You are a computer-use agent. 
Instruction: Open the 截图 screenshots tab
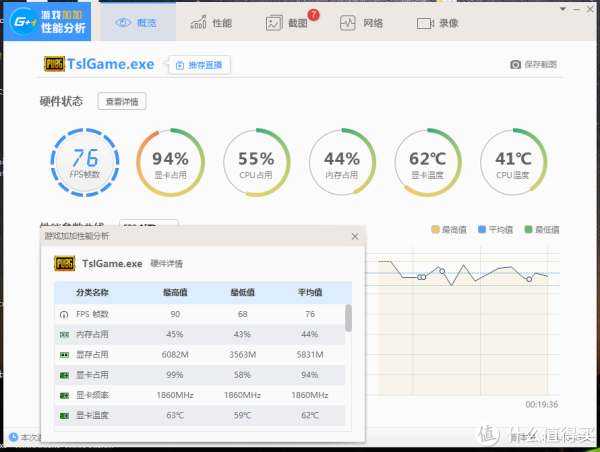click(x=289, y=23)
